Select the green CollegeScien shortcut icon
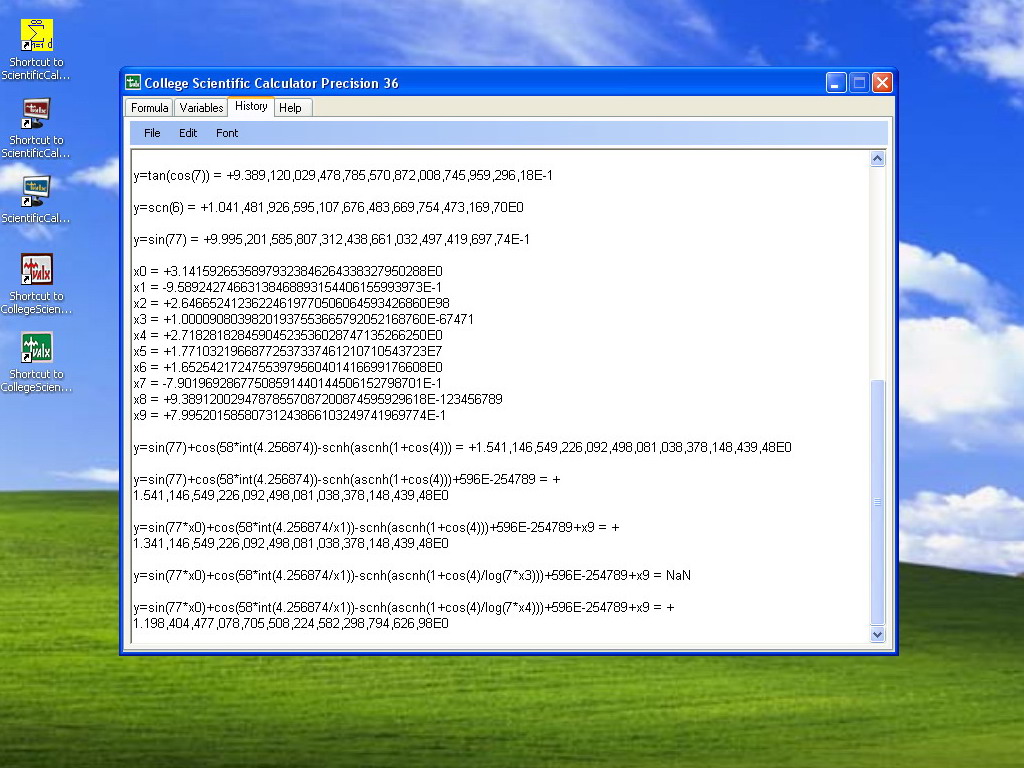The height and width of the screenshot is (768, 1024). (x=37, y=362)
